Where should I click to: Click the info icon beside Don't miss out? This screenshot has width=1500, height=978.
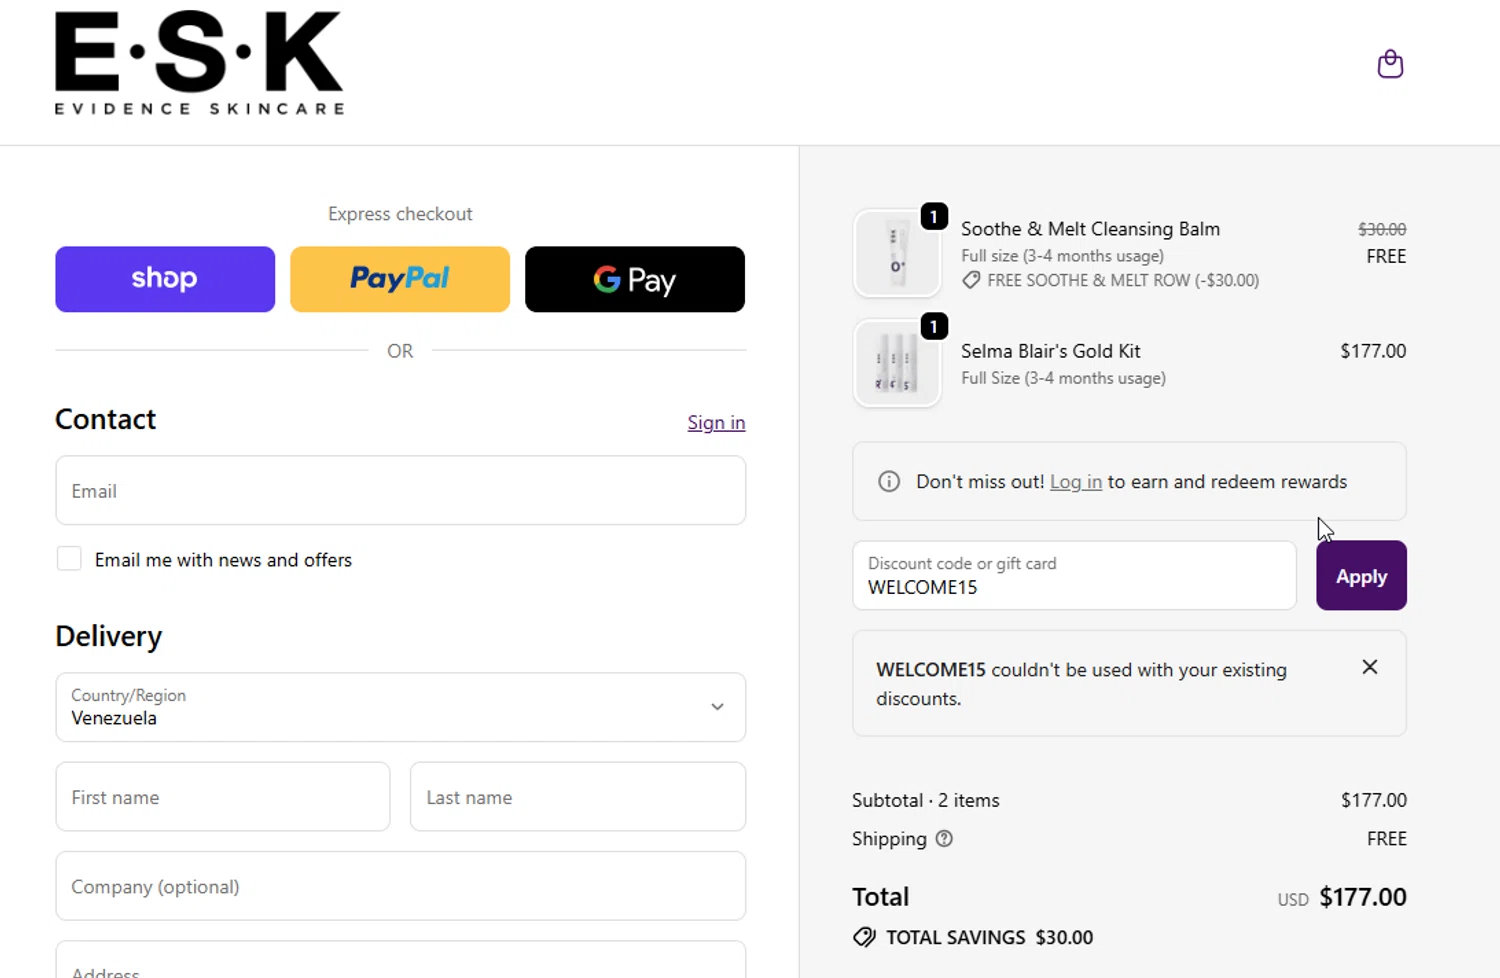[889, 482]
